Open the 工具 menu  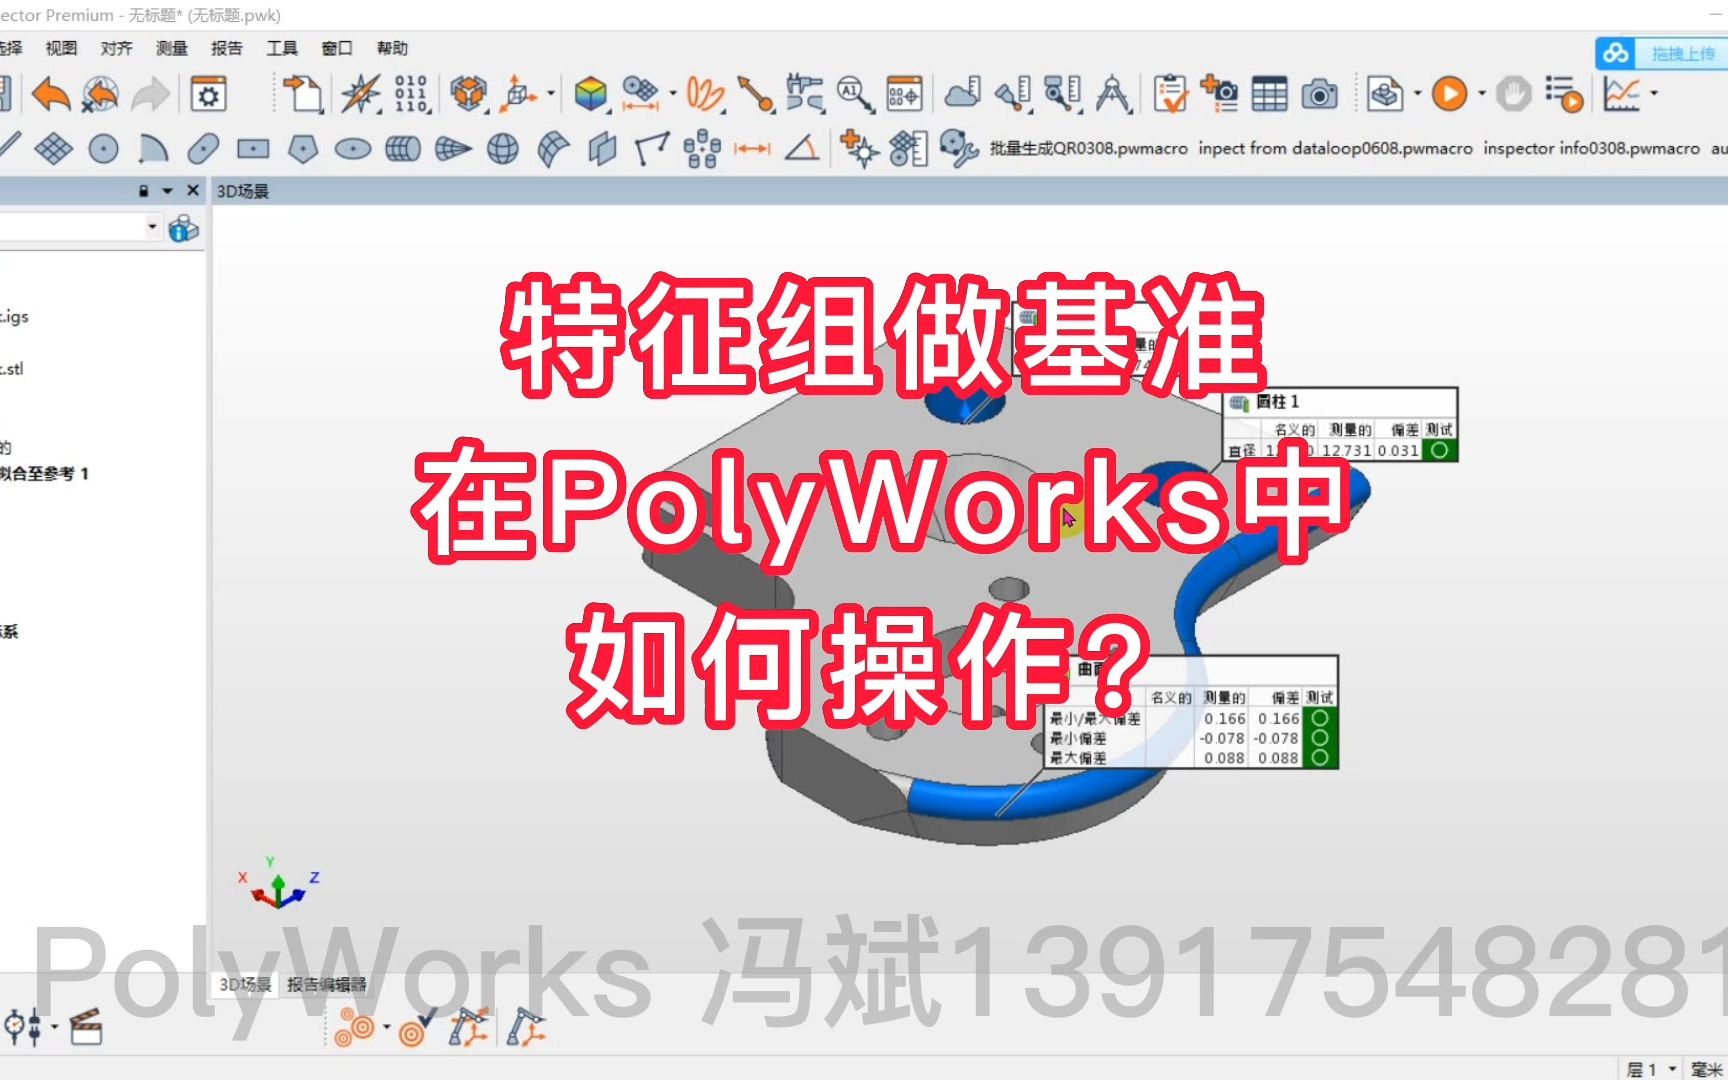pyautogui.click(x=282, y=48)
